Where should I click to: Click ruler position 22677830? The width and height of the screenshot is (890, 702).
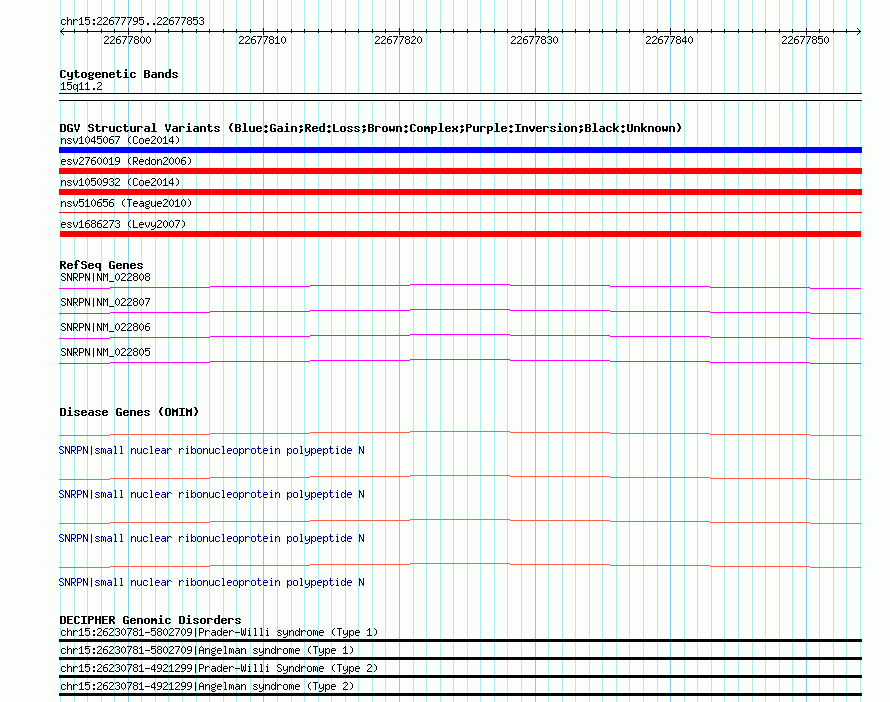pyautogui.click(x=534, y=40)
